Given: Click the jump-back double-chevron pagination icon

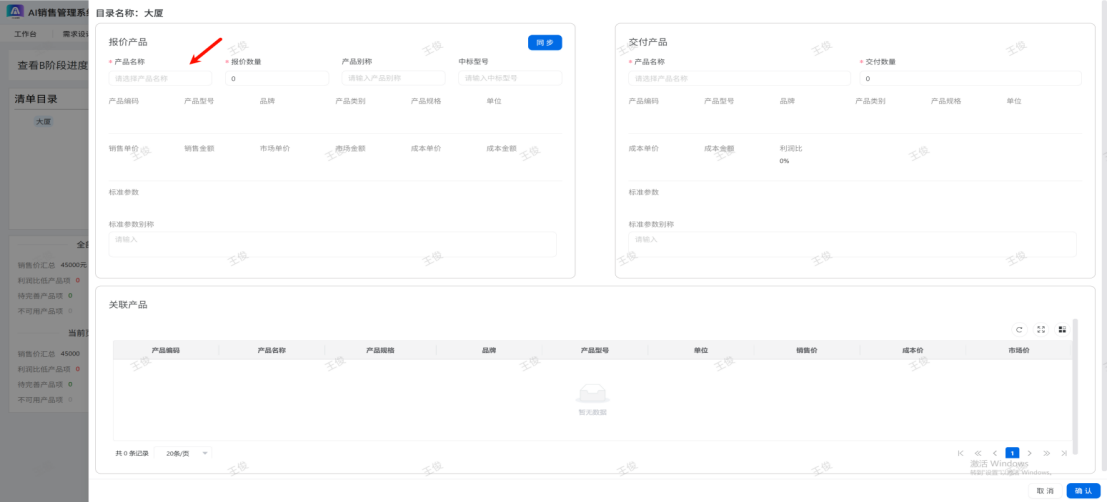Looking at the screenshot, I should [978, 453].
